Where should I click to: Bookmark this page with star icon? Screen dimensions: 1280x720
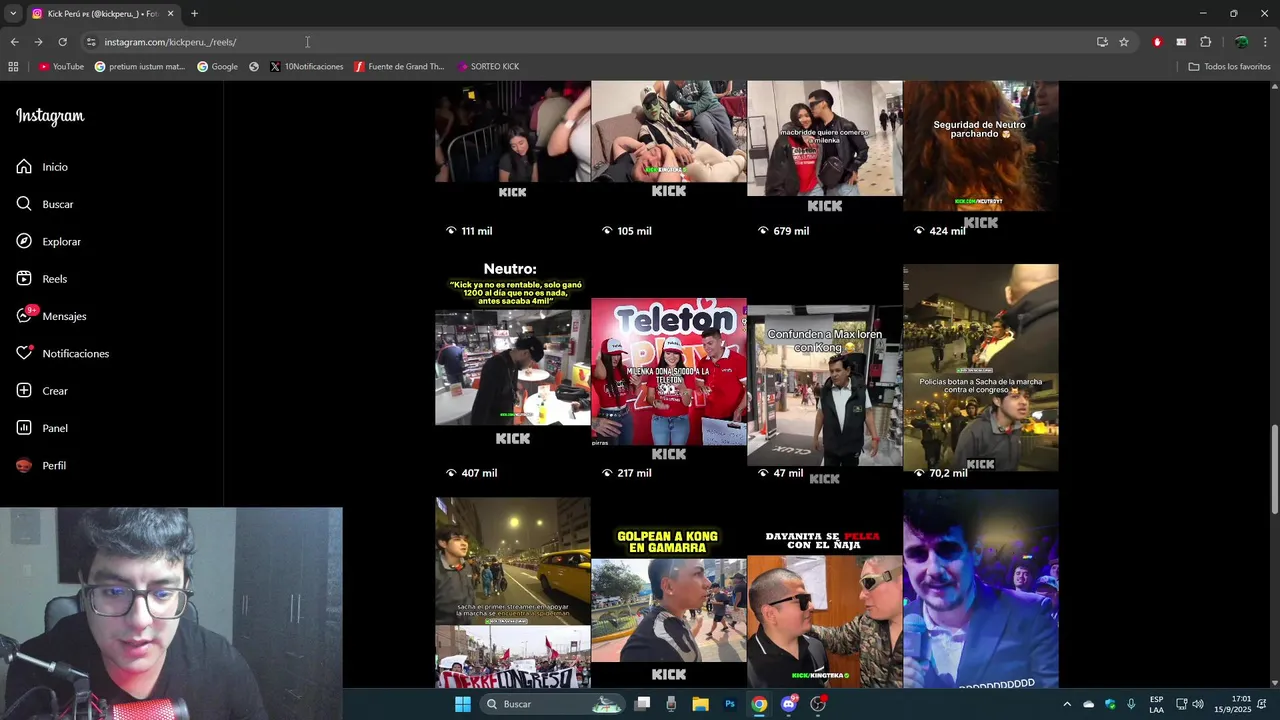(1124, 42)
